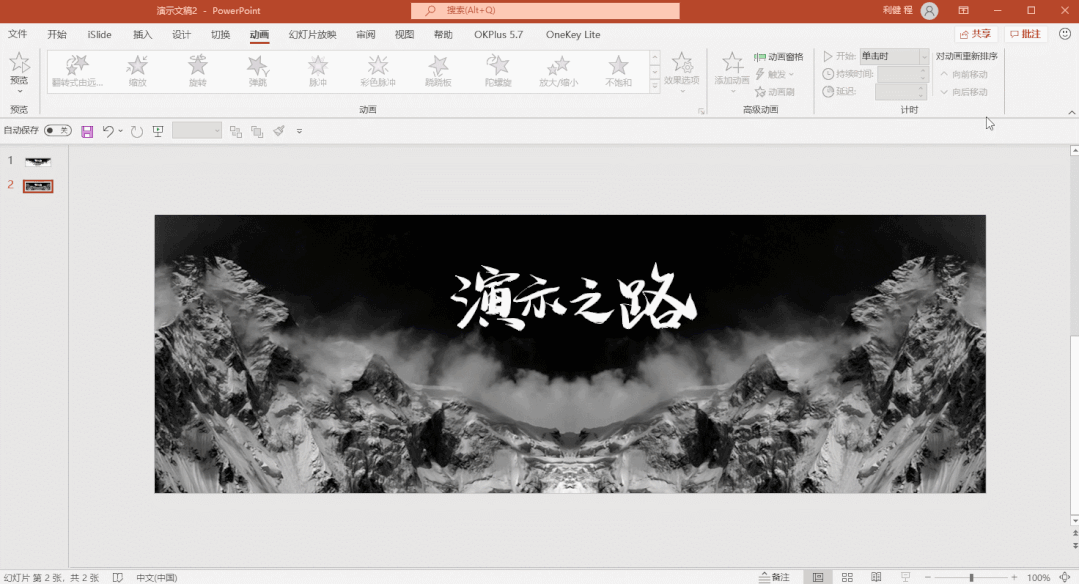Click the 共享 share button
The image size is (1079, 584).
click(976, 34)
